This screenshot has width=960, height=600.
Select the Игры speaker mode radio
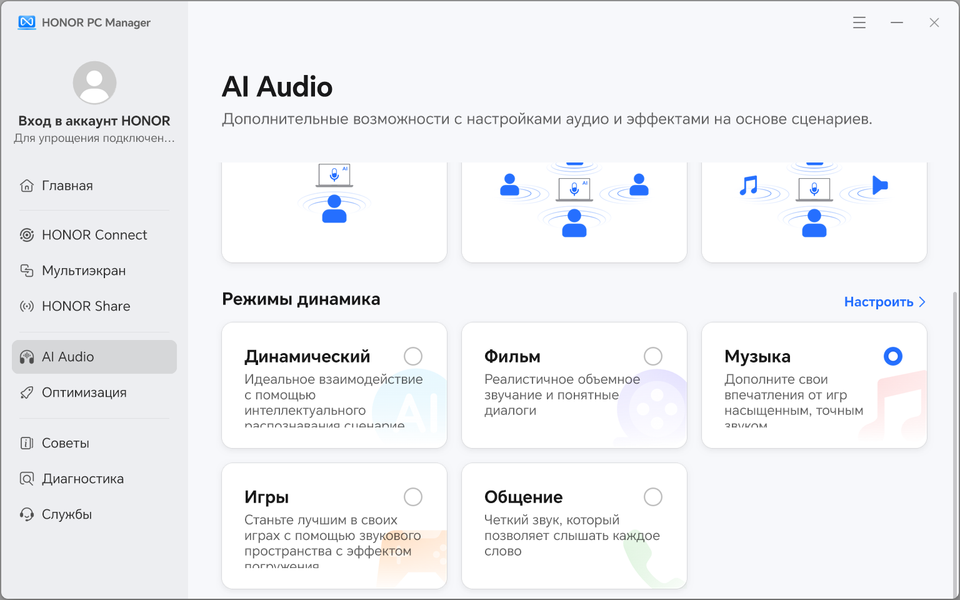[x=413, y=497]
